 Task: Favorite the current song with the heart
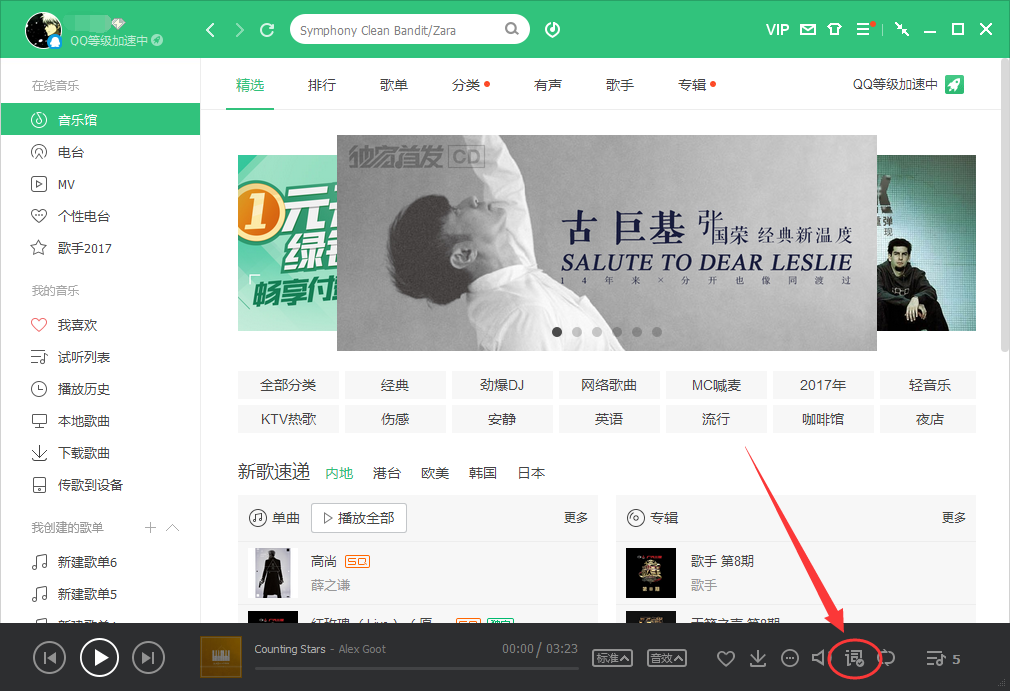pyautogui.click(x=727, y=658)
